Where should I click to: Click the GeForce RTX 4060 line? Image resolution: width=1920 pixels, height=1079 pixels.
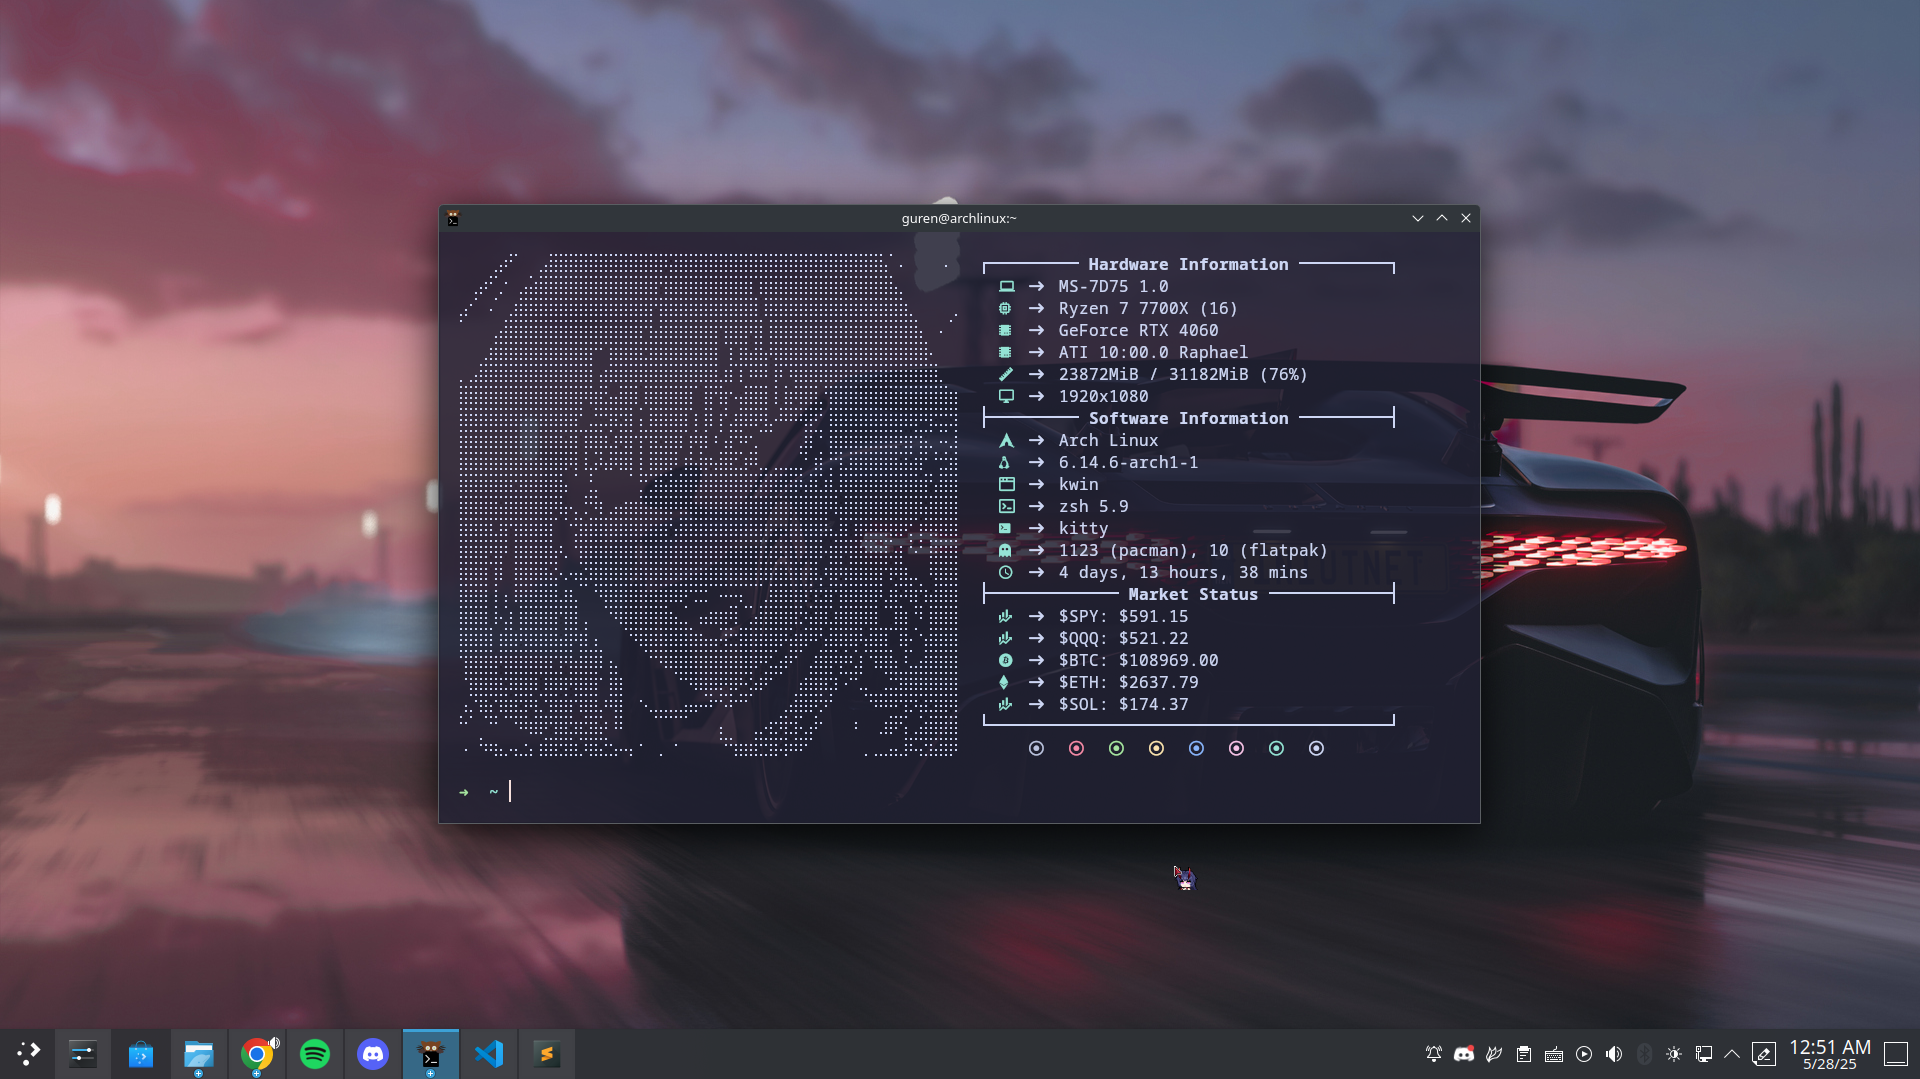coord(1138,330)
